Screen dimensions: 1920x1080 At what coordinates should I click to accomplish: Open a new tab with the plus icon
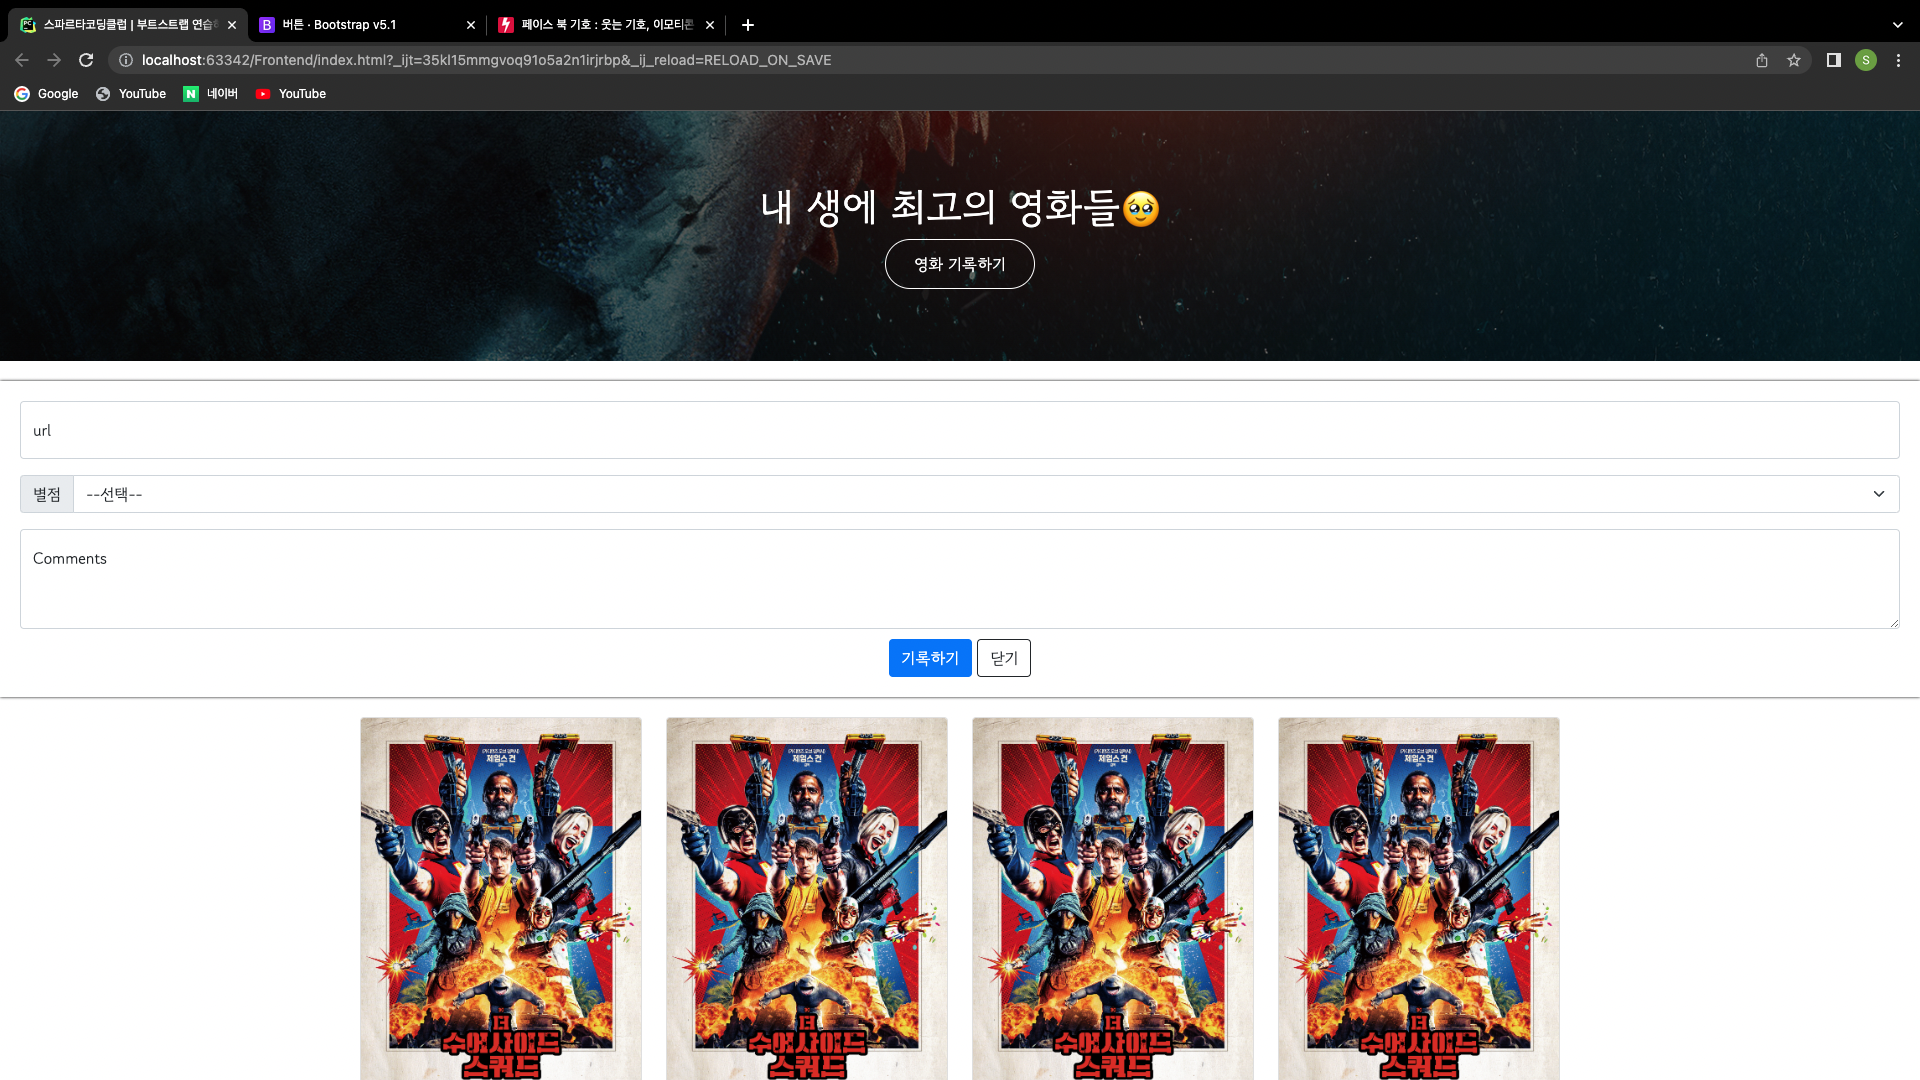(x=748, y=25)
